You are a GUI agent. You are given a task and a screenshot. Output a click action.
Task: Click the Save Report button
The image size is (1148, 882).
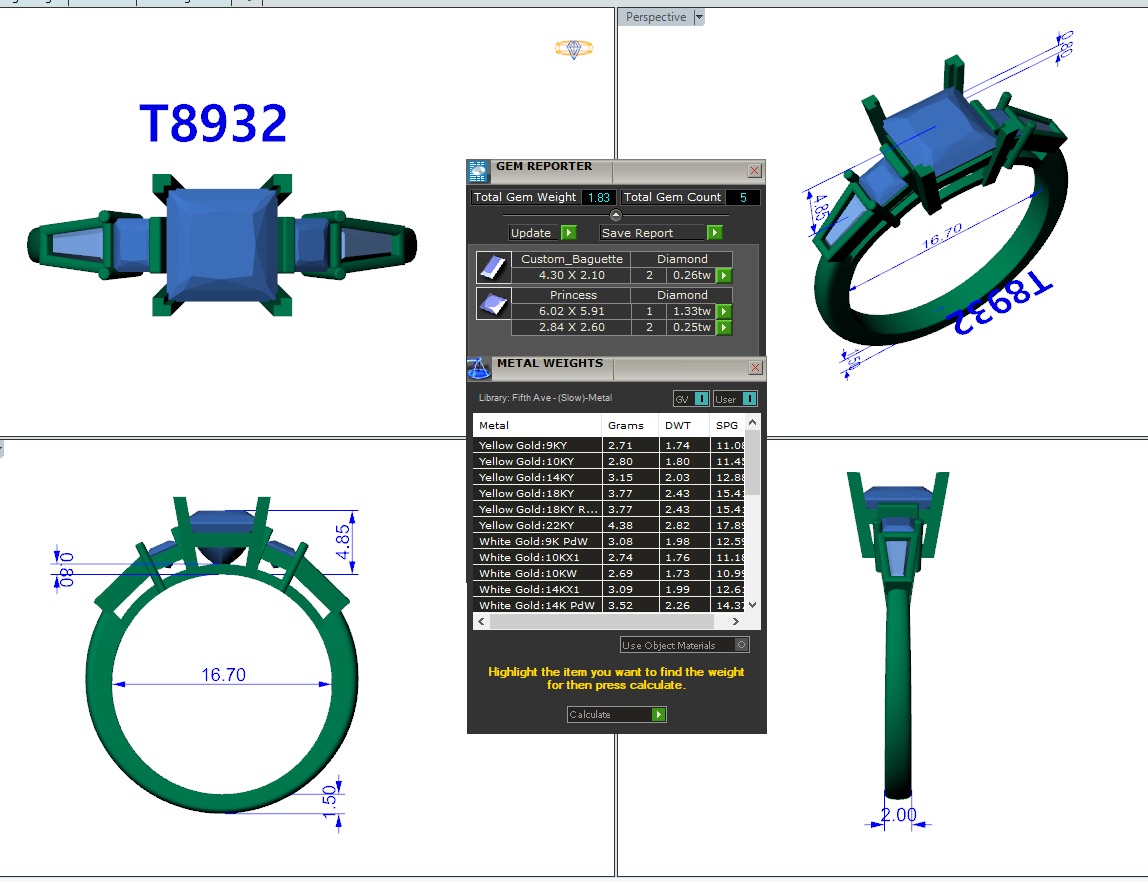[714, 233]
